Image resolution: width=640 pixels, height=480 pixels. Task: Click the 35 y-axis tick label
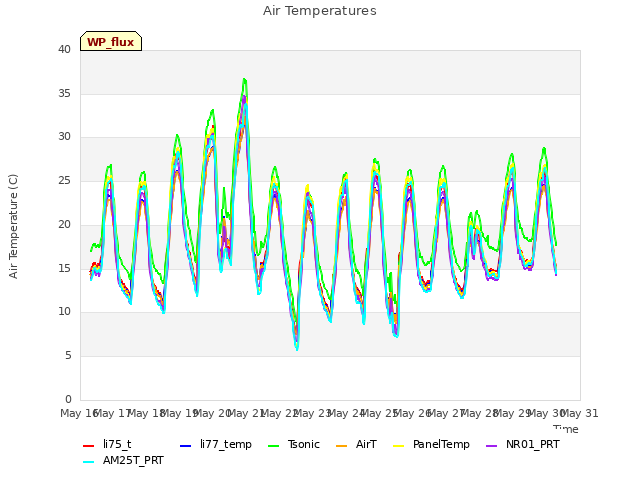[64, 93]
